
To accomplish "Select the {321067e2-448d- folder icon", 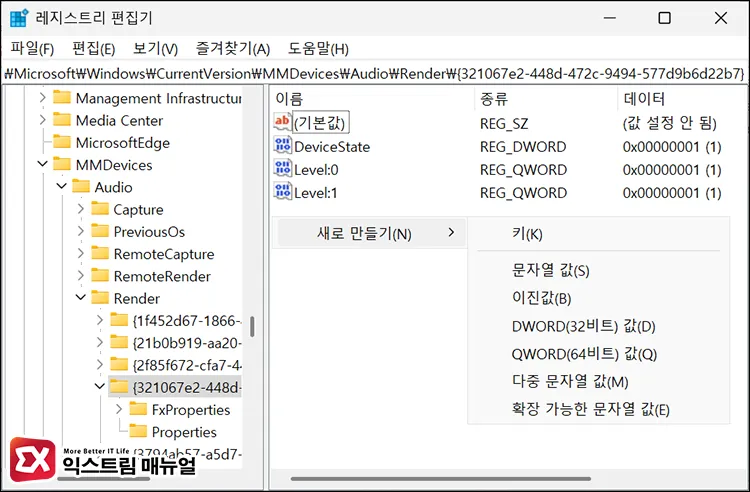I will (119, 387).
